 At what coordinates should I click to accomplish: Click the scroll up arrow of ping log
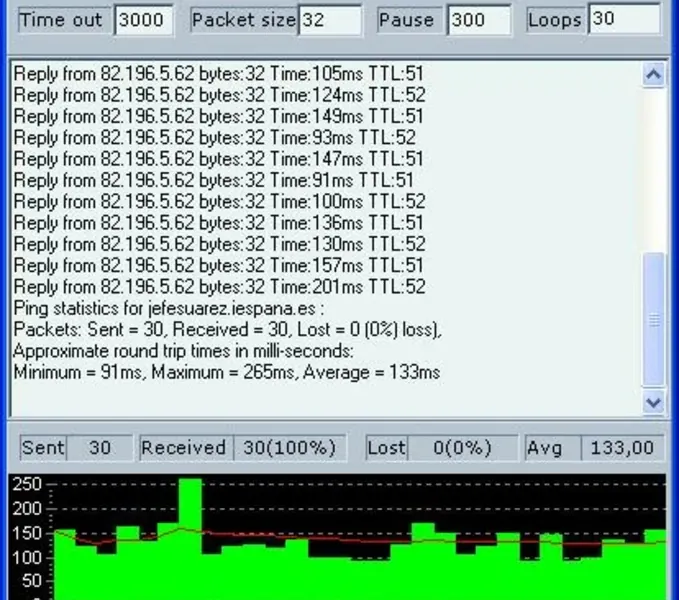653,75
